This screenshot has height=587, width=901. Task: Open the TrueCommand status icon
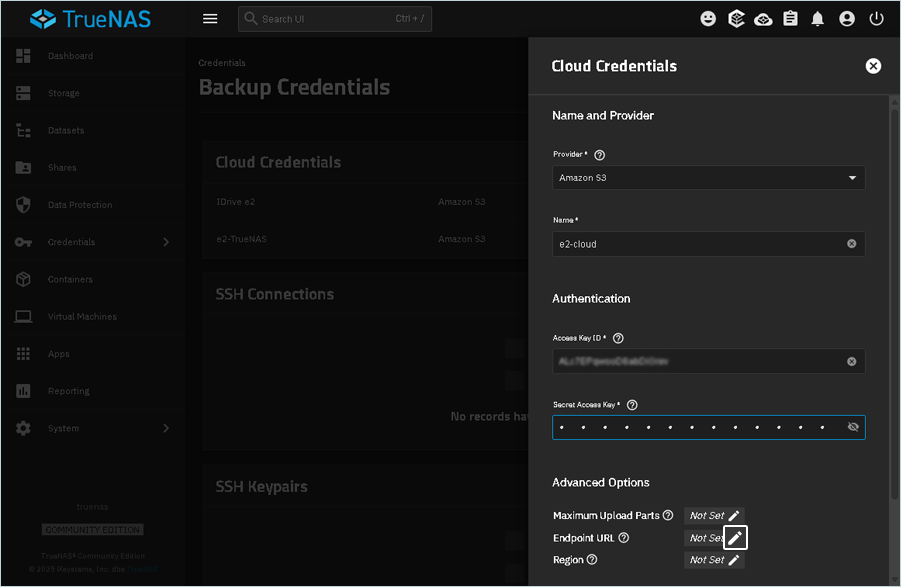tap(736, 19)
